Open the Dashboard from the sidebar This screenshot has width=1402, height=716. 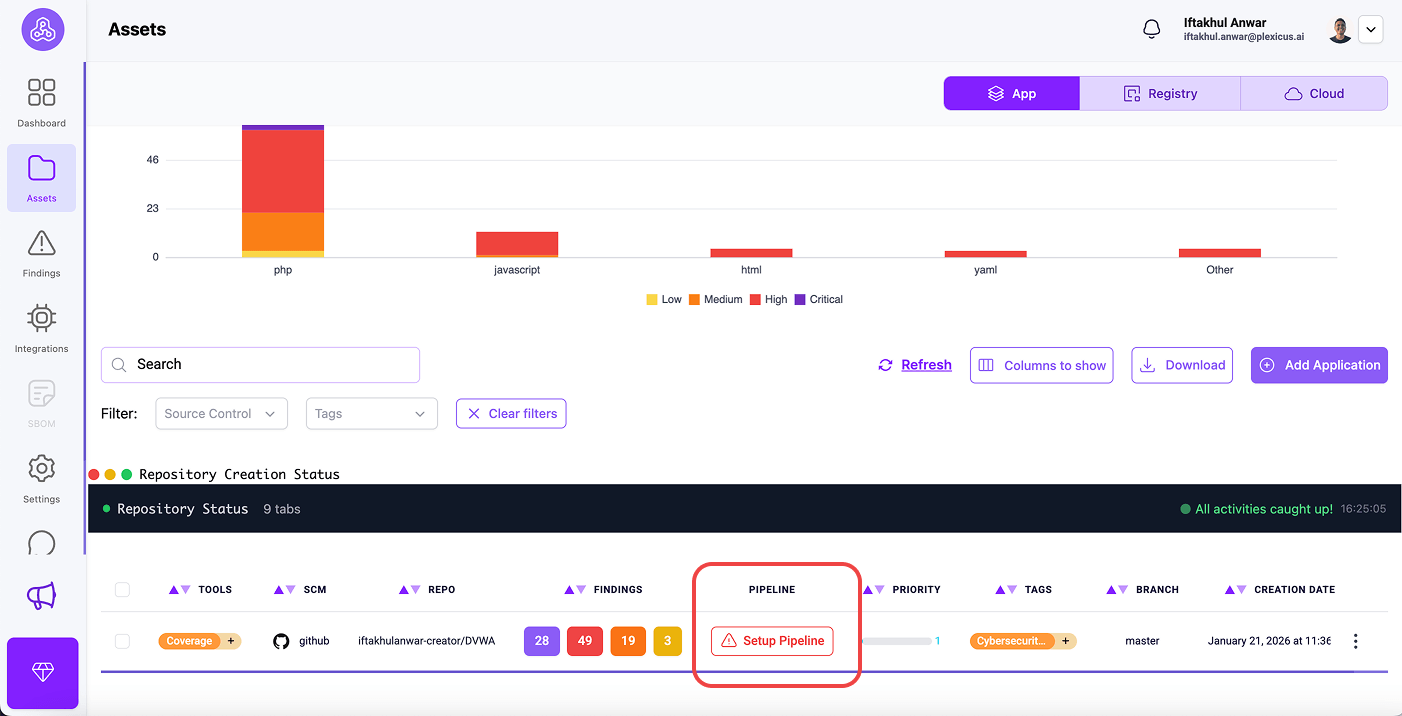41,103
